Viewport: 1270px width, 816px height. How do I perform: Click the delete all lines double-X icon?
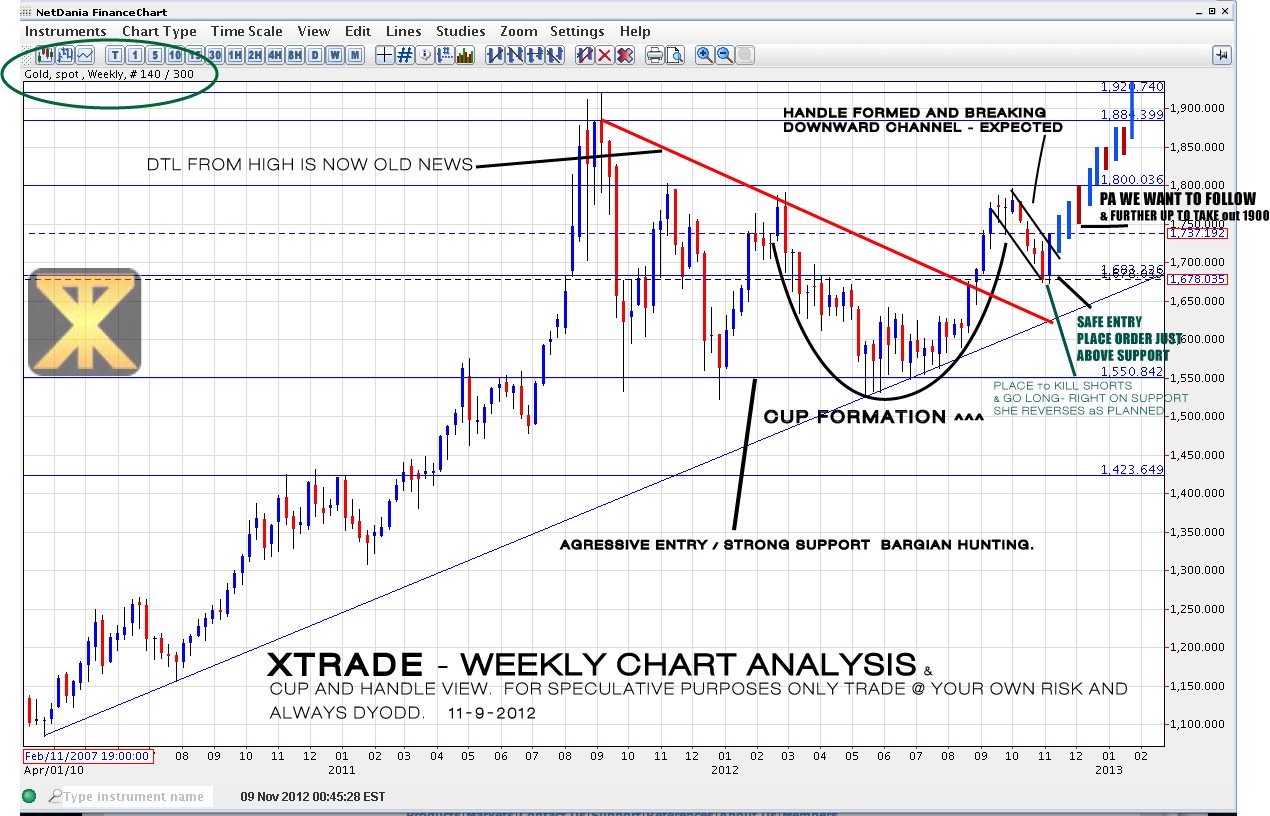[x=625, y=55]
